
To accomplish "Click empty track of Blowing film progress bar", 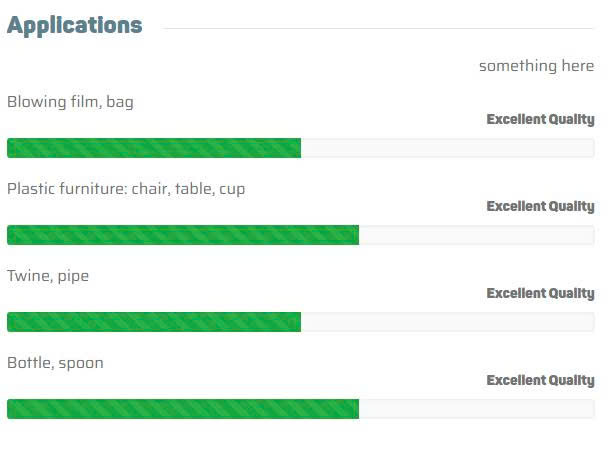I will coord(447,148).
